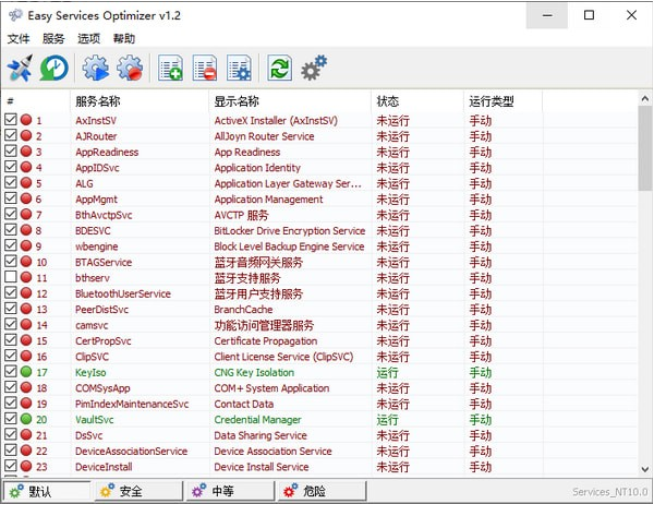The height and width of the screenshot is (505, 653).
Task: Select the BTAGService service name
Action: point(103,262)
